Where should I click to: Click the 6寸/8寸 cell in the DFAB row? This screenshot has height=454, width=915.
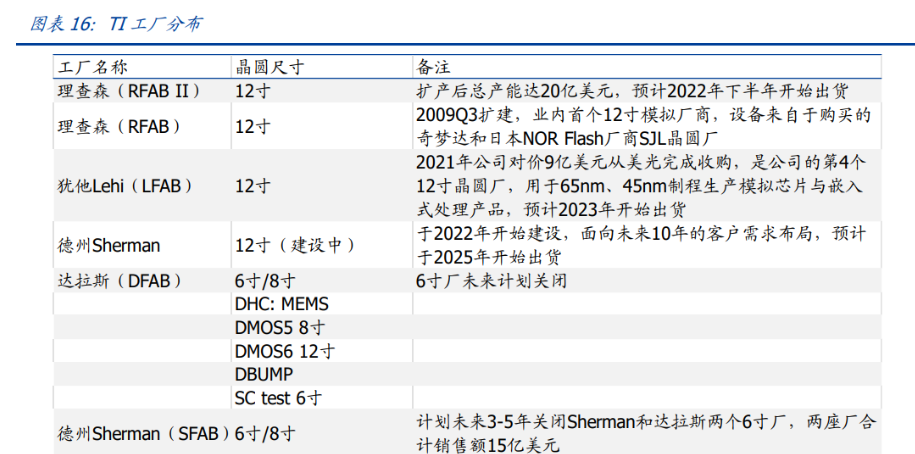click(x=265, y=282)
